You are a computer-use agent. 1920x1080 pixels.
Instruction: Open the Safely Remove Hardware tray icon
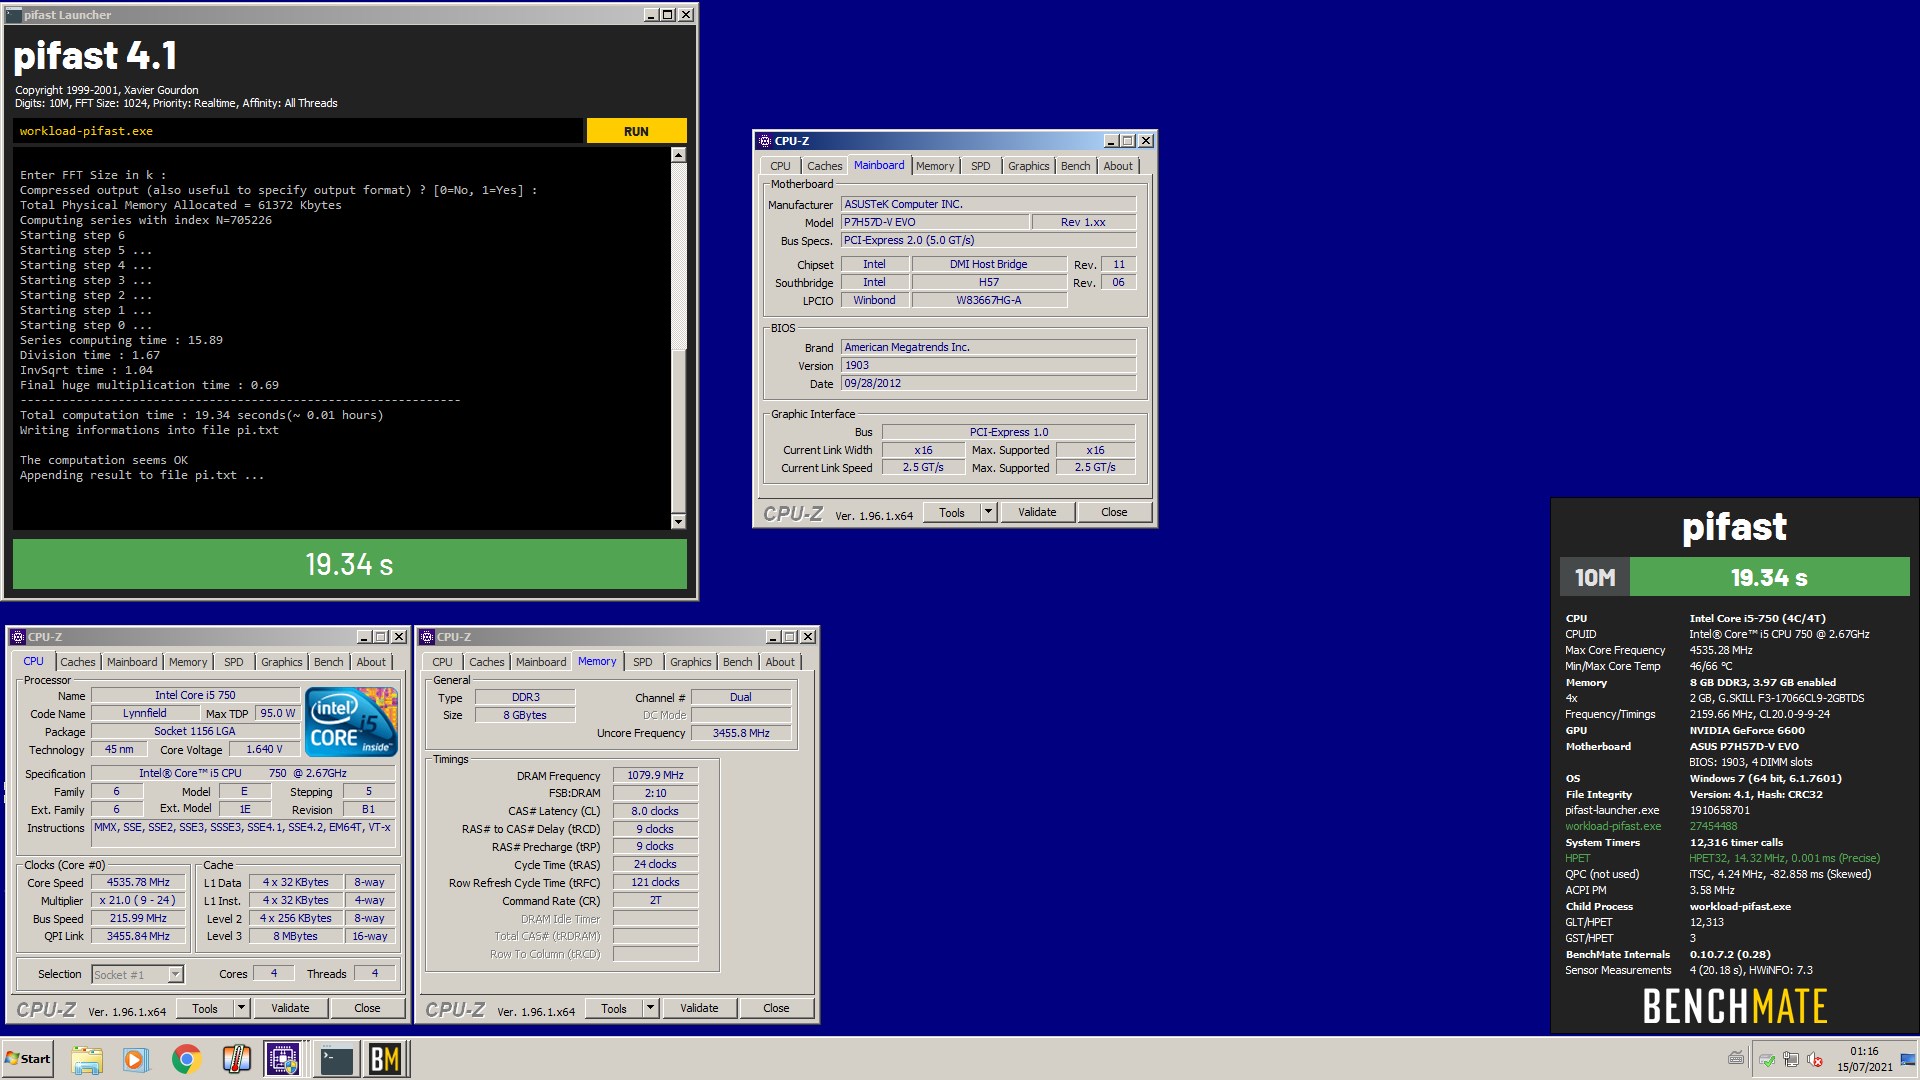1767,1060
